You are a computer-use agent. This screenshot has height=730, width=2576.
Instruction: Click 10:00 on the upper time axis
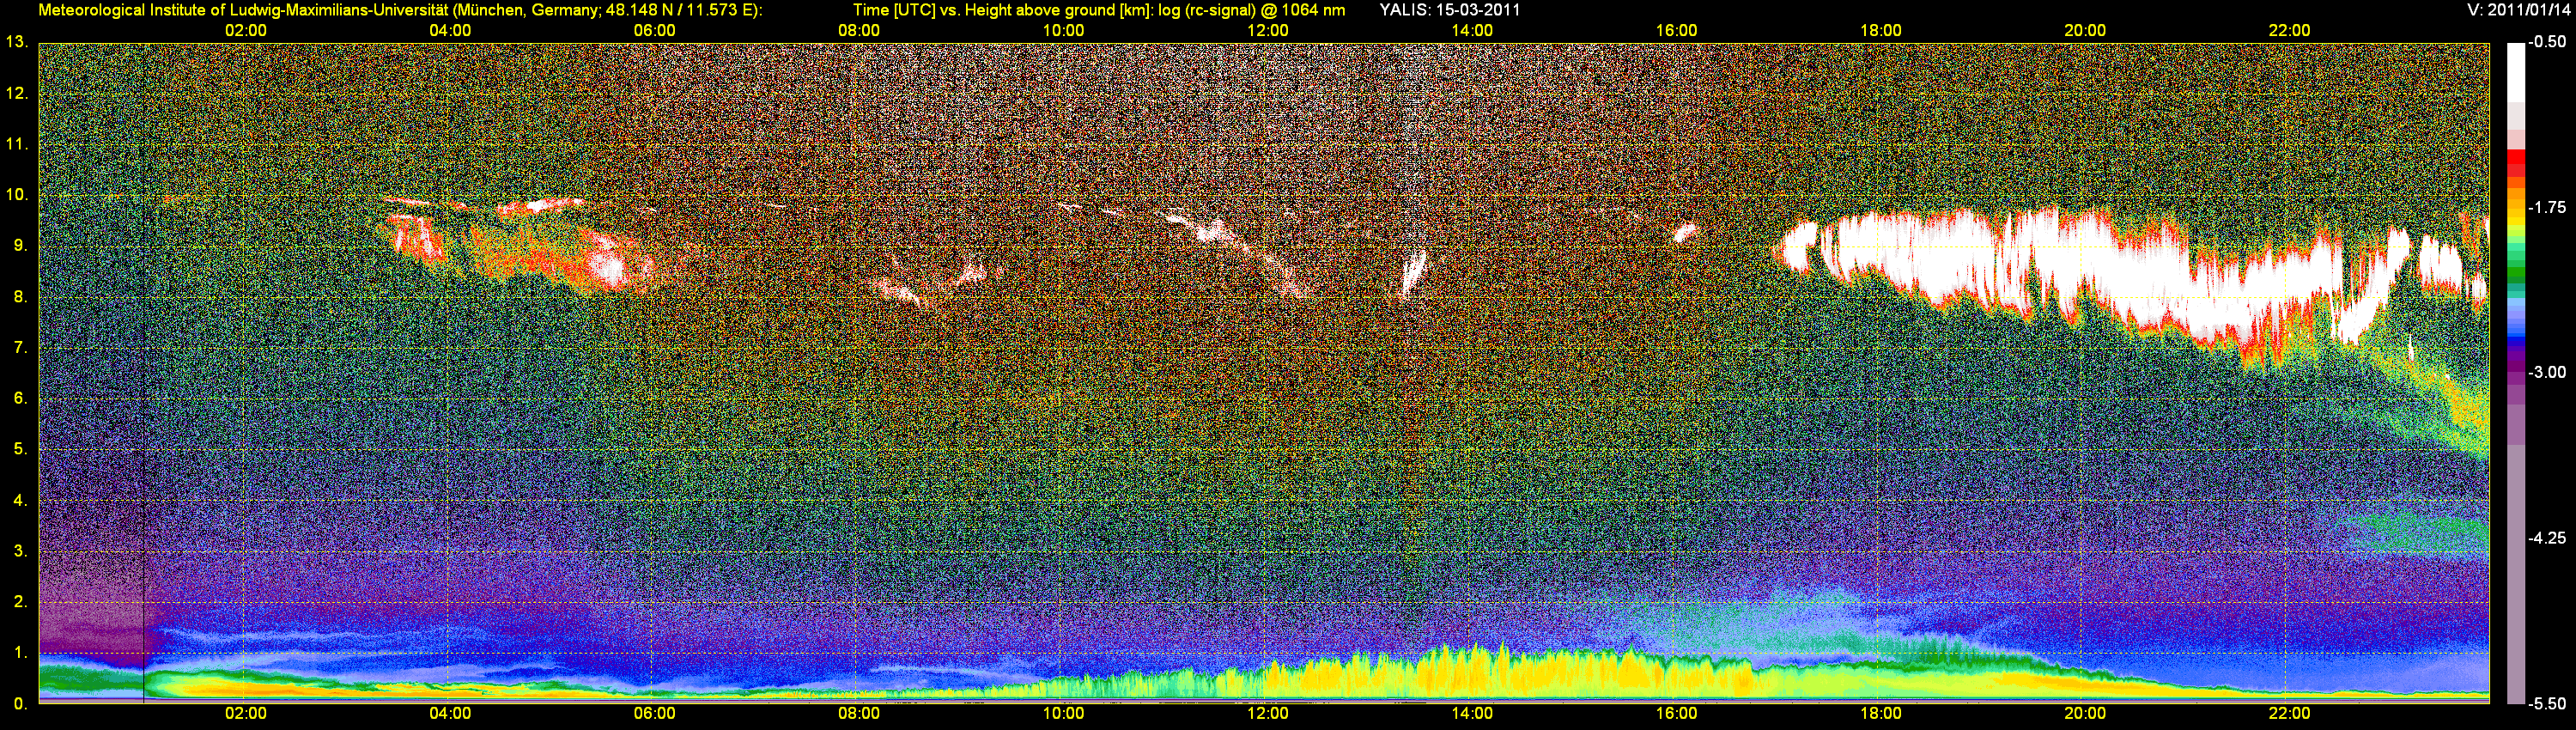pos(1063,30)
